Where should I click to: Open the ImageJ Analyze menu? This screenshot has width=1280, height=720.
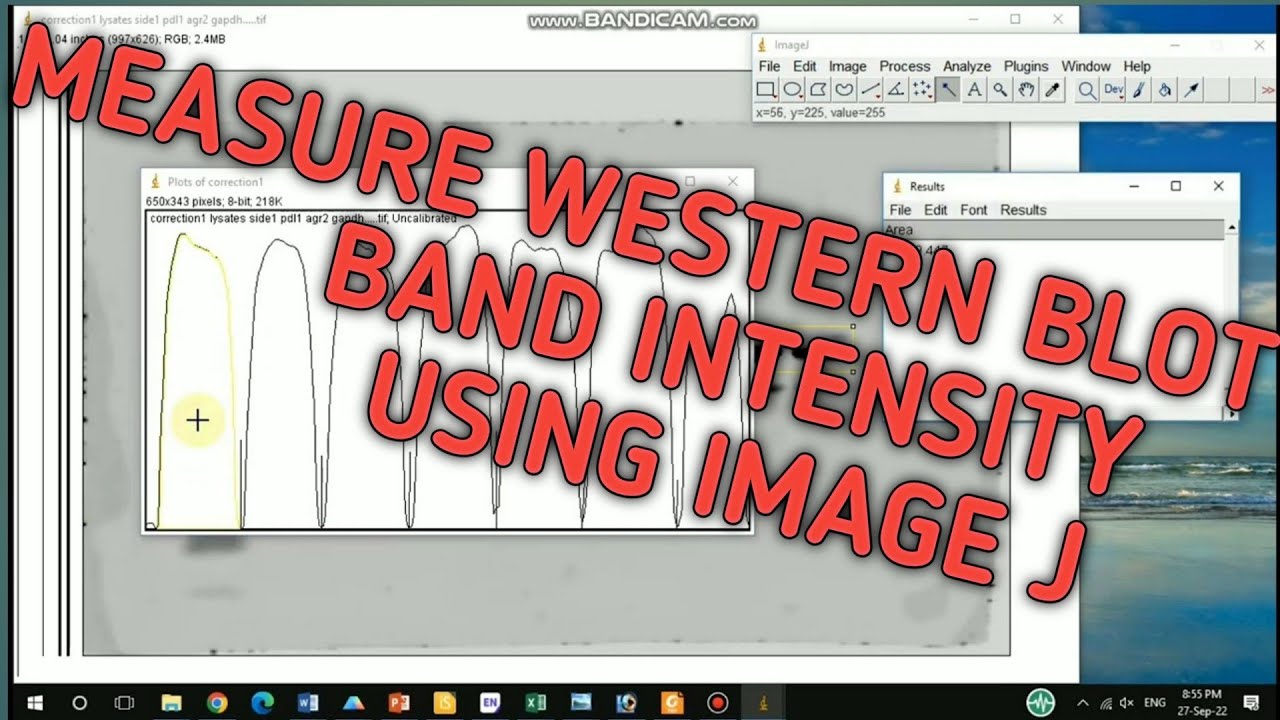967,66
